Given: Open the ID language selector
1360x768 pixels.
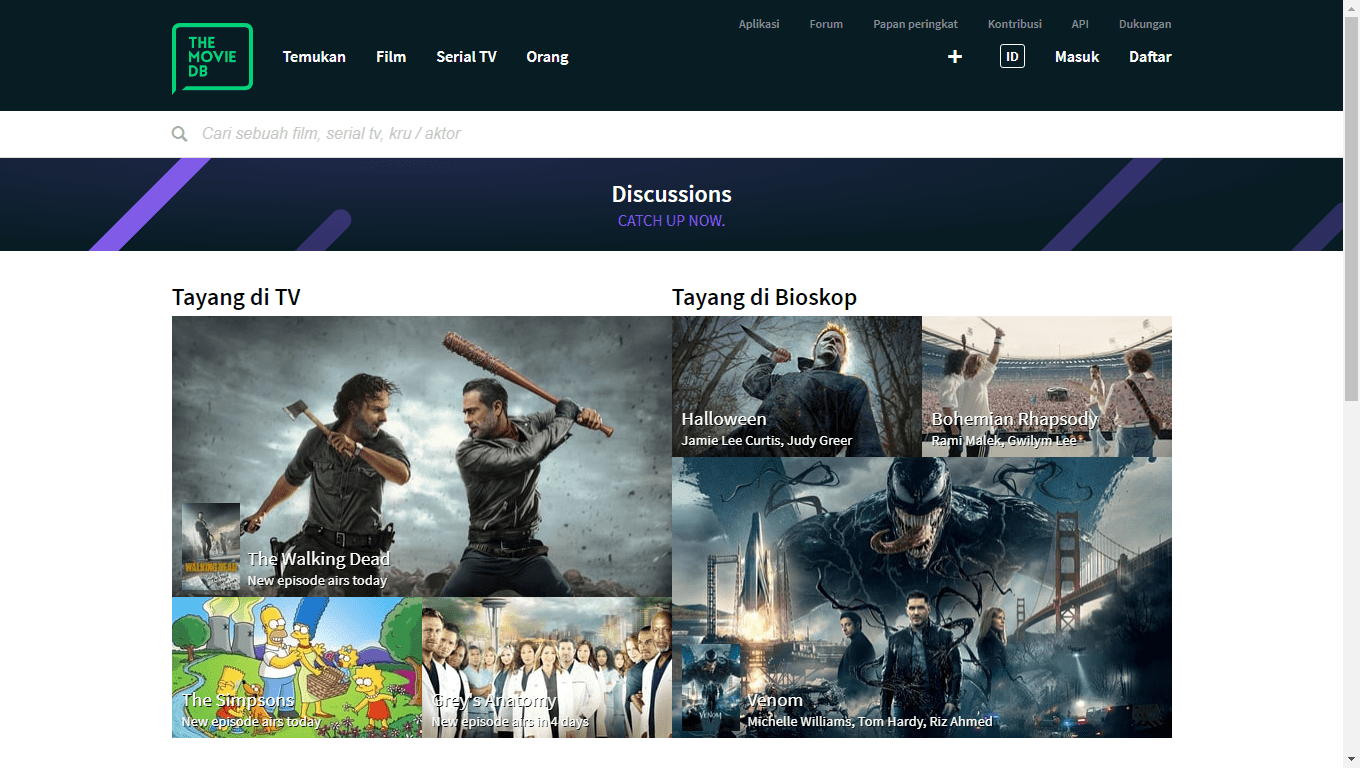Looking at the screenshot, I should click(1012, 57).
